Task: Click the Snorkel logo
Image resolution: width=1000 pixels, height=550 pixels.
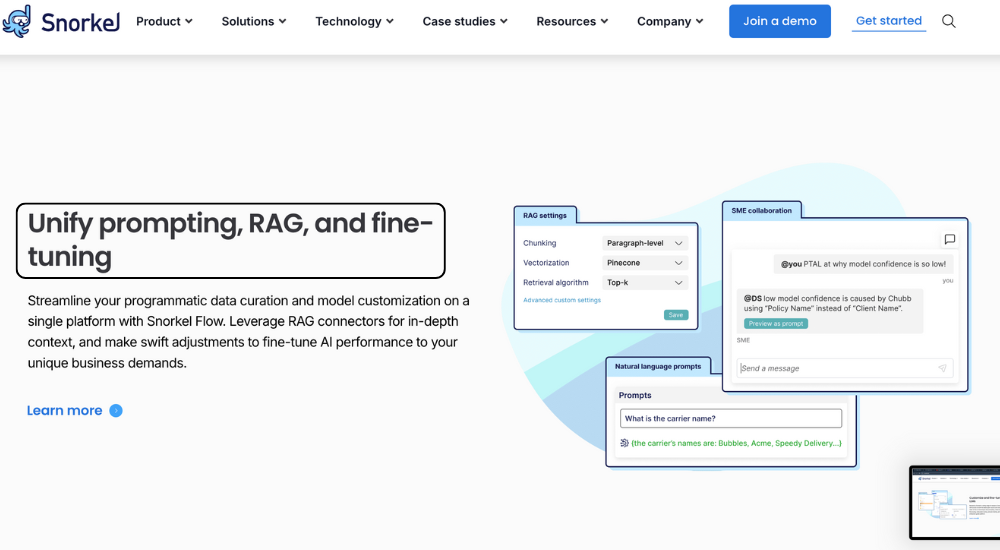Action: pyautogui.click(x=61, y=21)
